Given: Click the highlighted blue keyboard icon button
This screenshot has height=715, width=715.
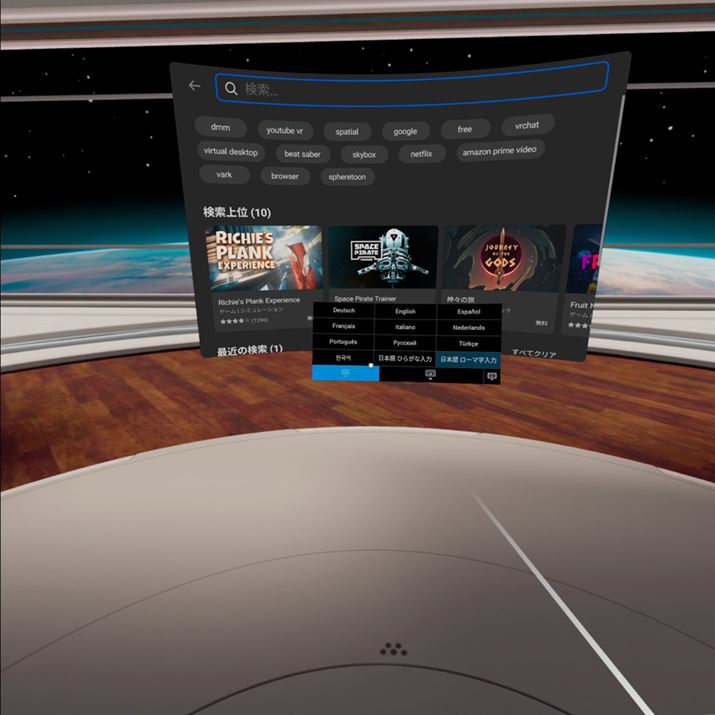Looking at the screenshot, I should pyautogui.click(x=345, y=373).
